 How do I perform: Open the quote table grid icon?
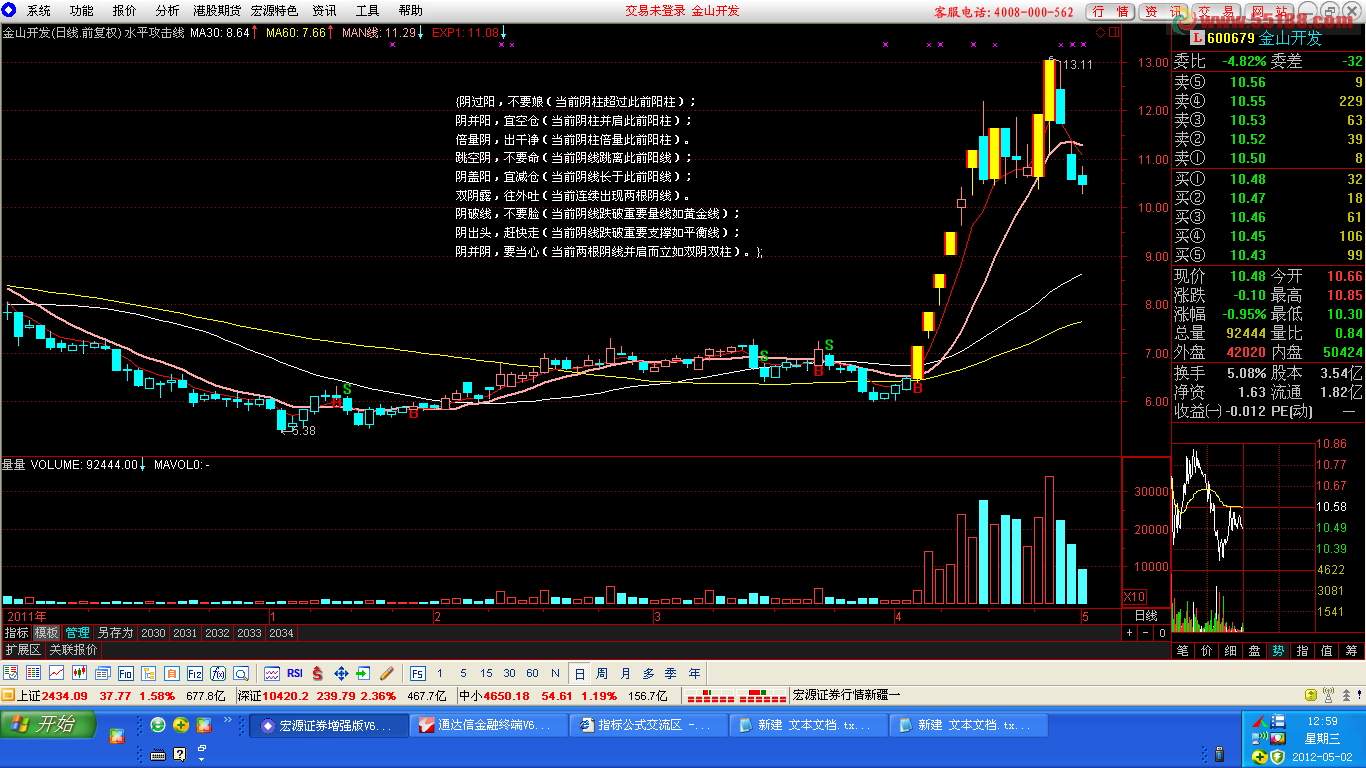coord(33,673)
